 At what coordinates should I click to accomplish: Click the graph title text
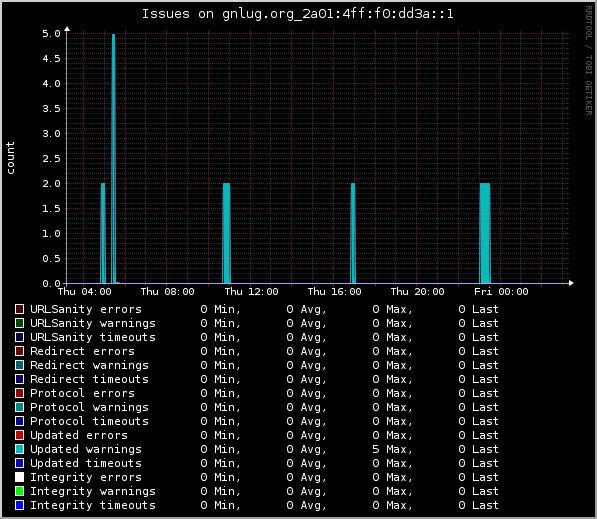(x=298, y=14)
